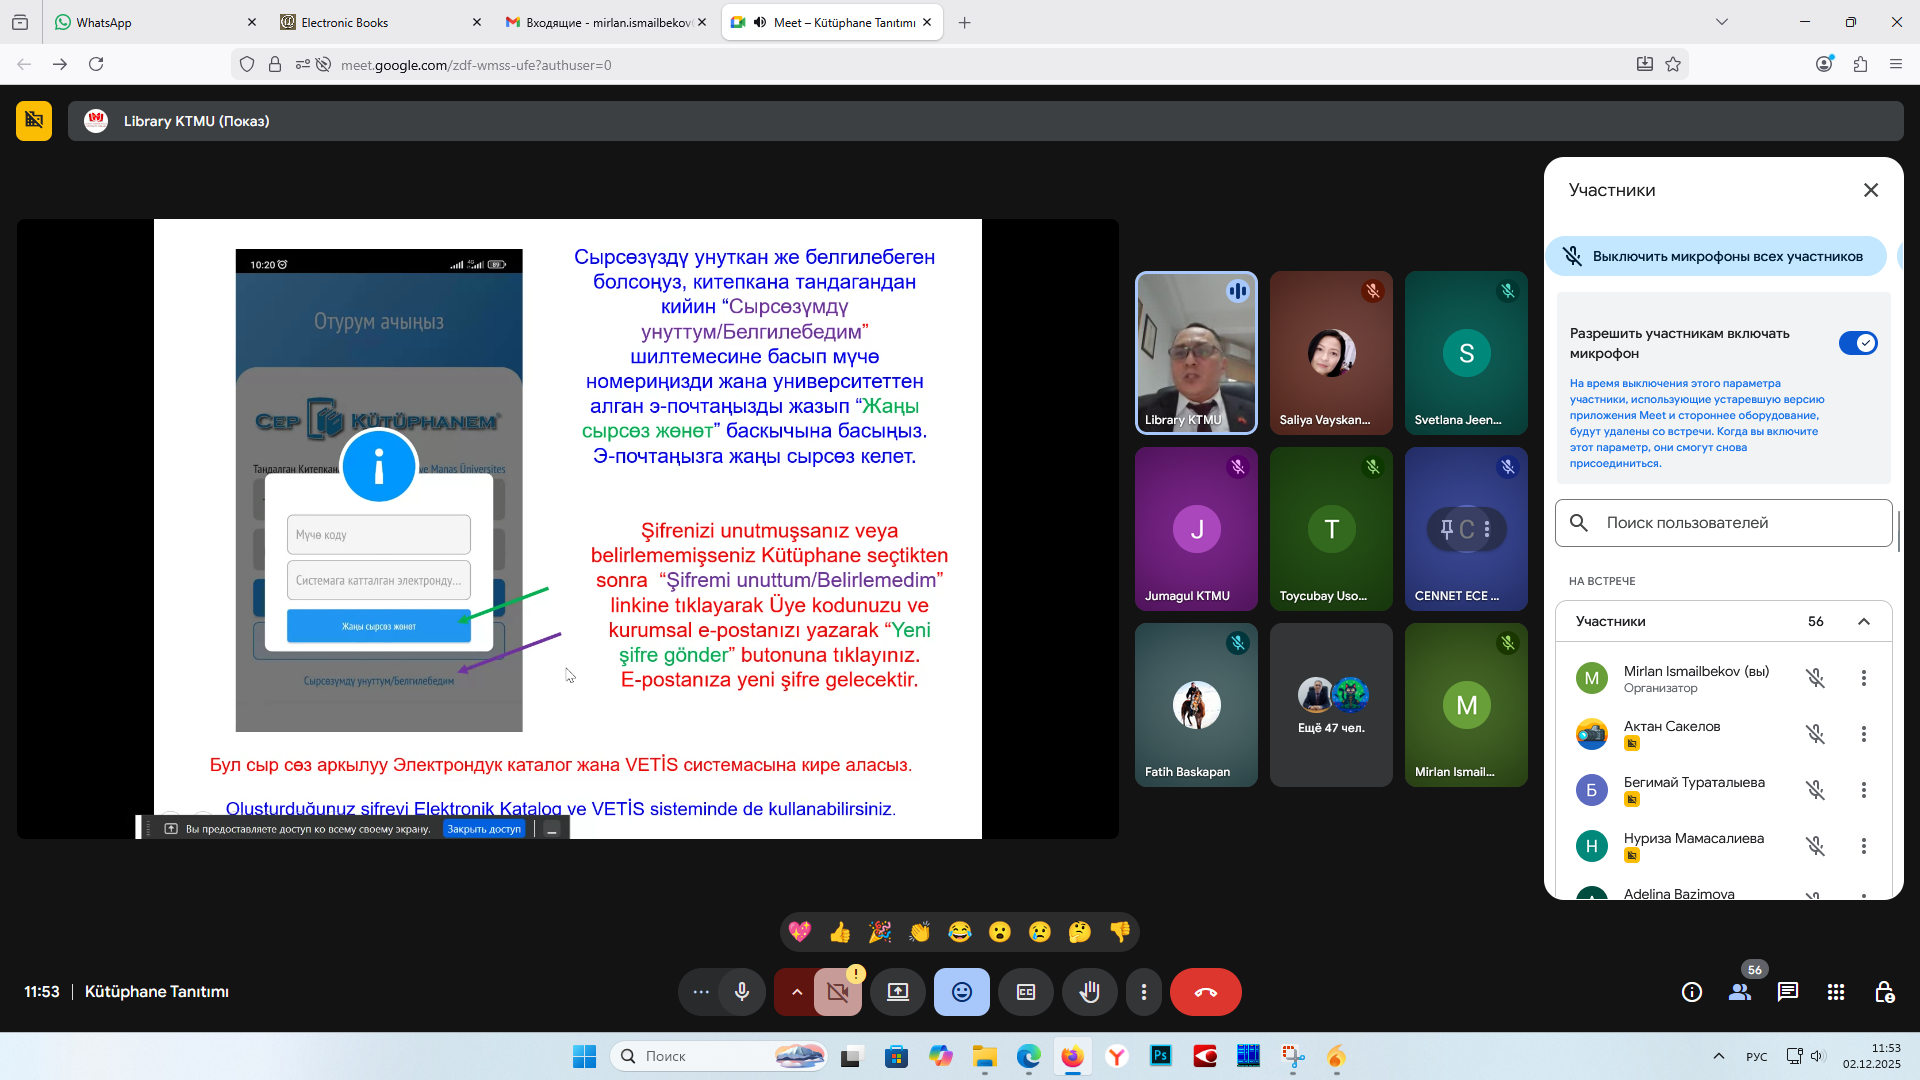Open meeting details info icon
Image resolution: width=1920 pixels, height=1080 pixels.
pyautogui.click(x=1692, y=992)
